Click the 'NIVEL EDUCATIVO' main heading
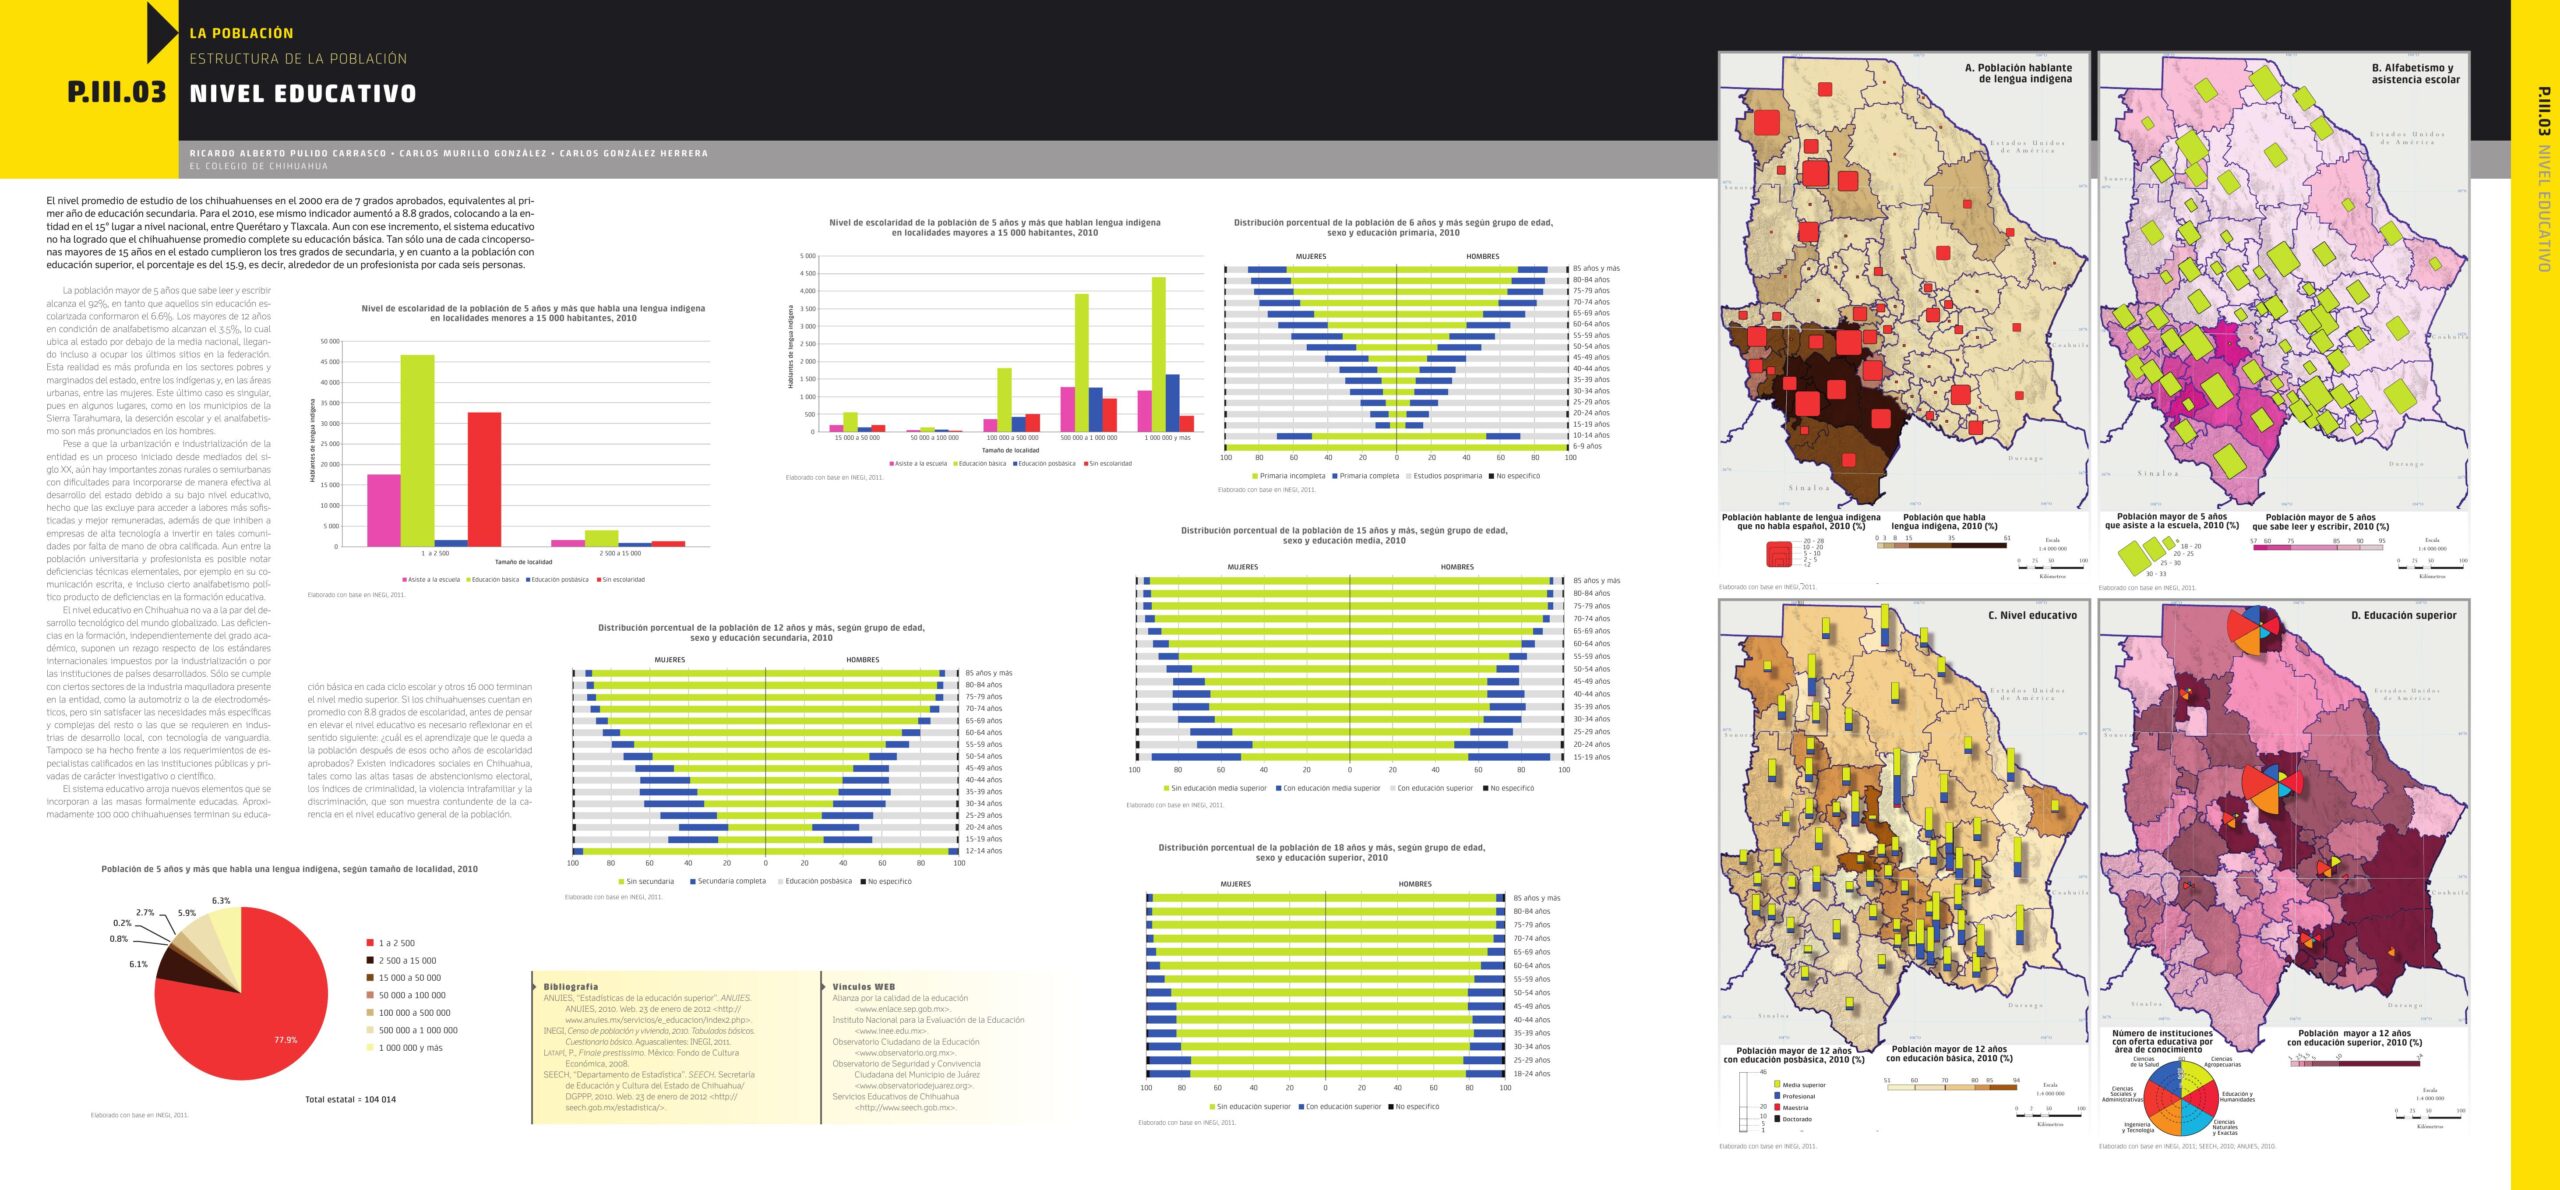This screenshot has width=2560, height=1190. (302, 94)
